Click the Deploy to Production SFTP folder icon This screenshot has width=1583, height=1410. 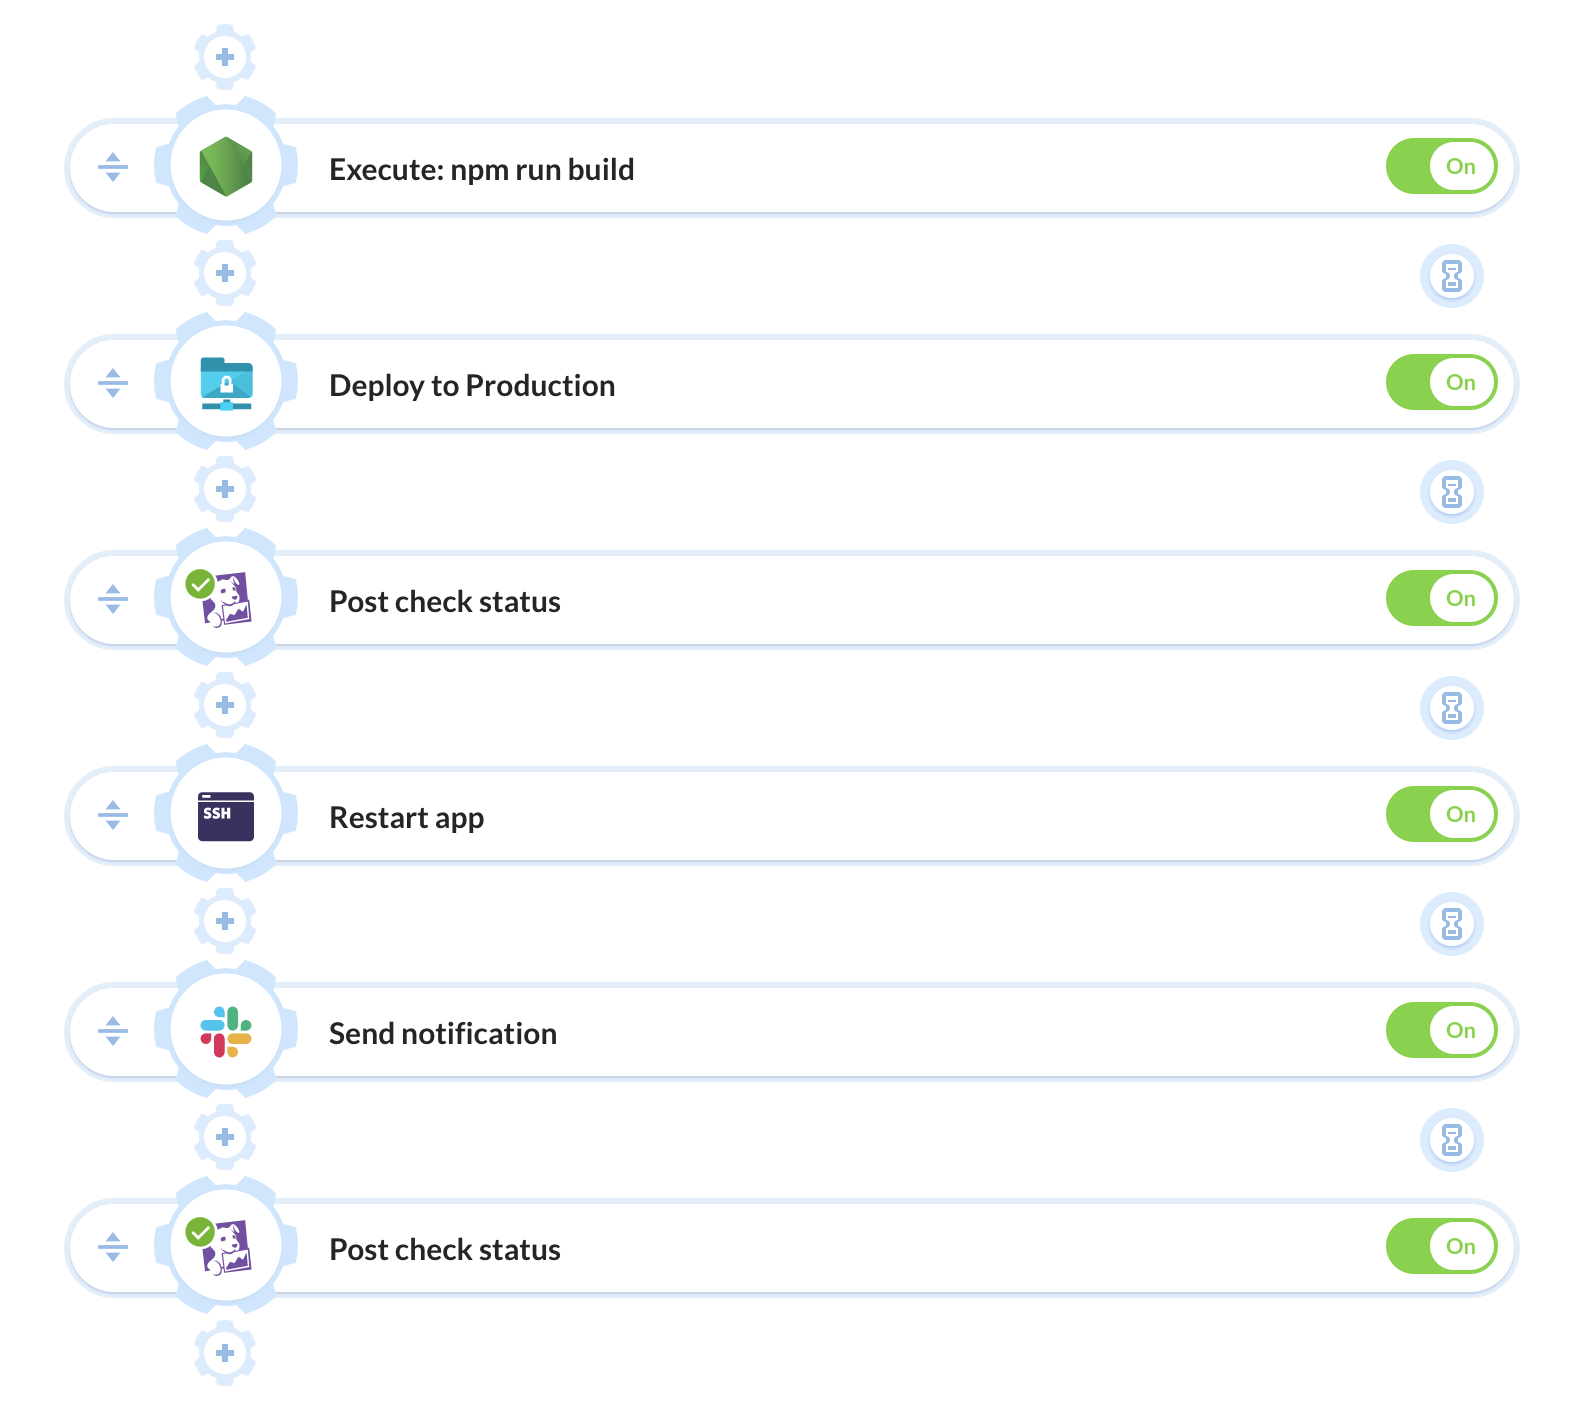(x=226, y=383)
